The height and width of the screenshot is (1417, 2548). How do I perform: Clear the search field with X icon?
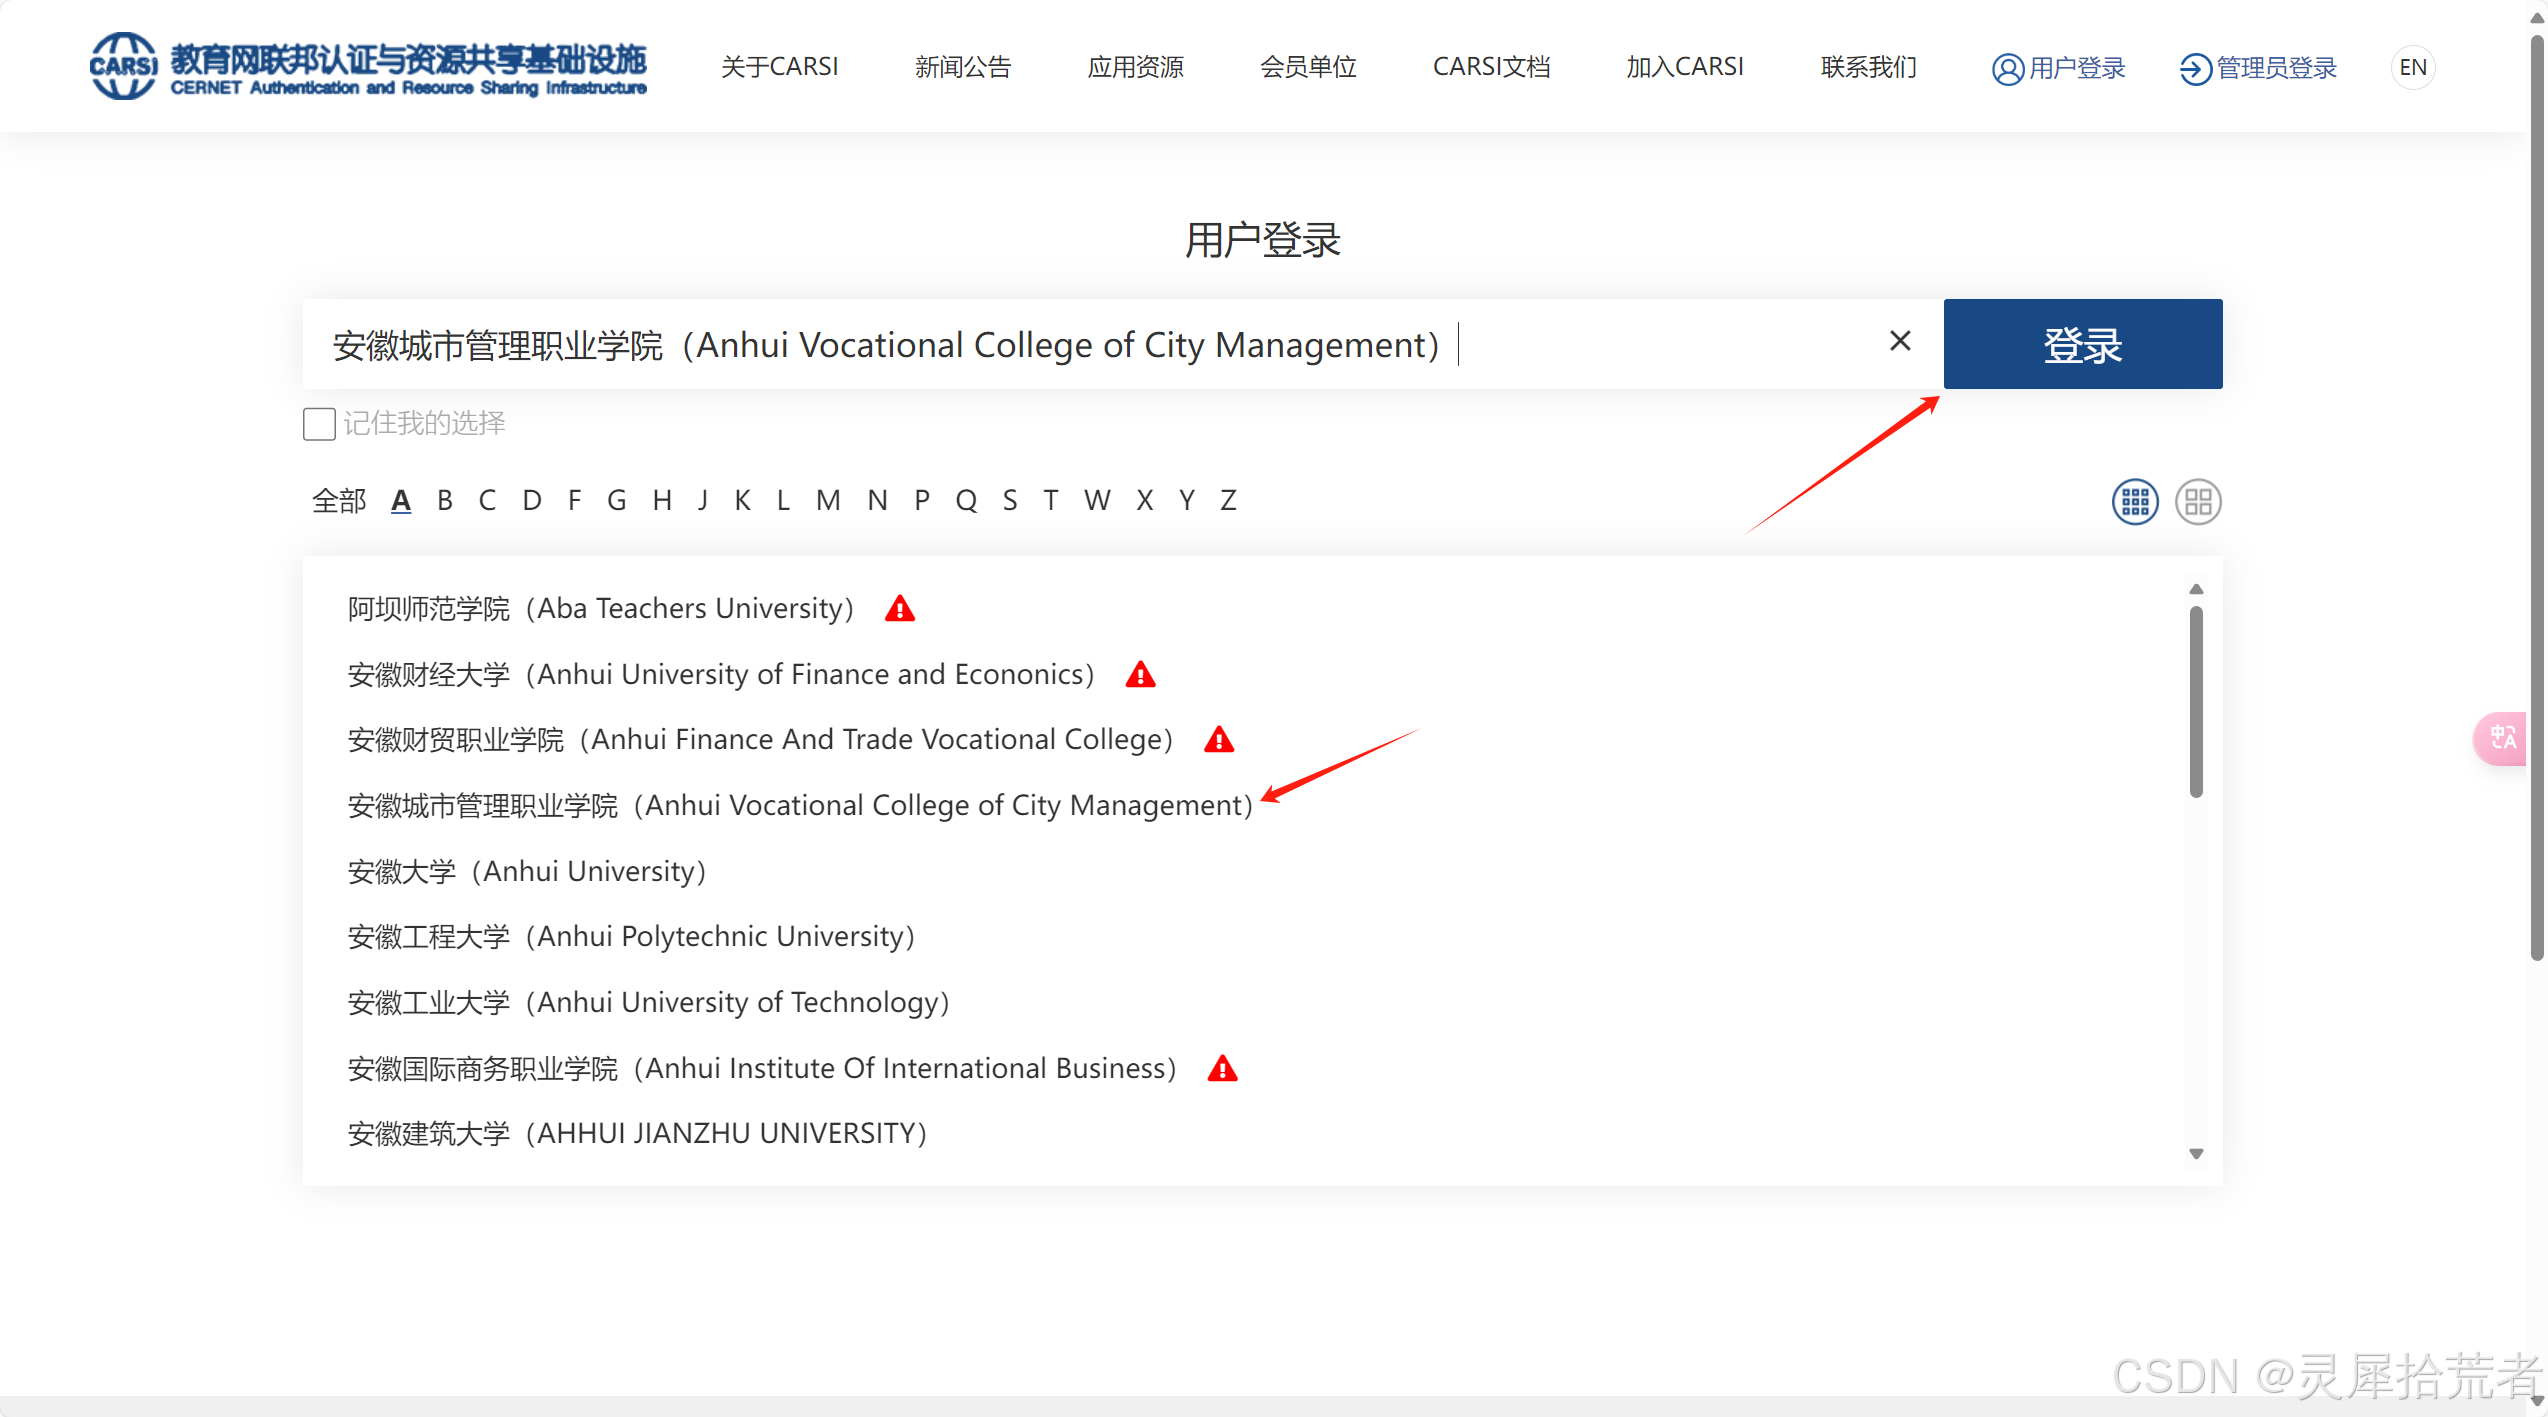(1900, 341)
